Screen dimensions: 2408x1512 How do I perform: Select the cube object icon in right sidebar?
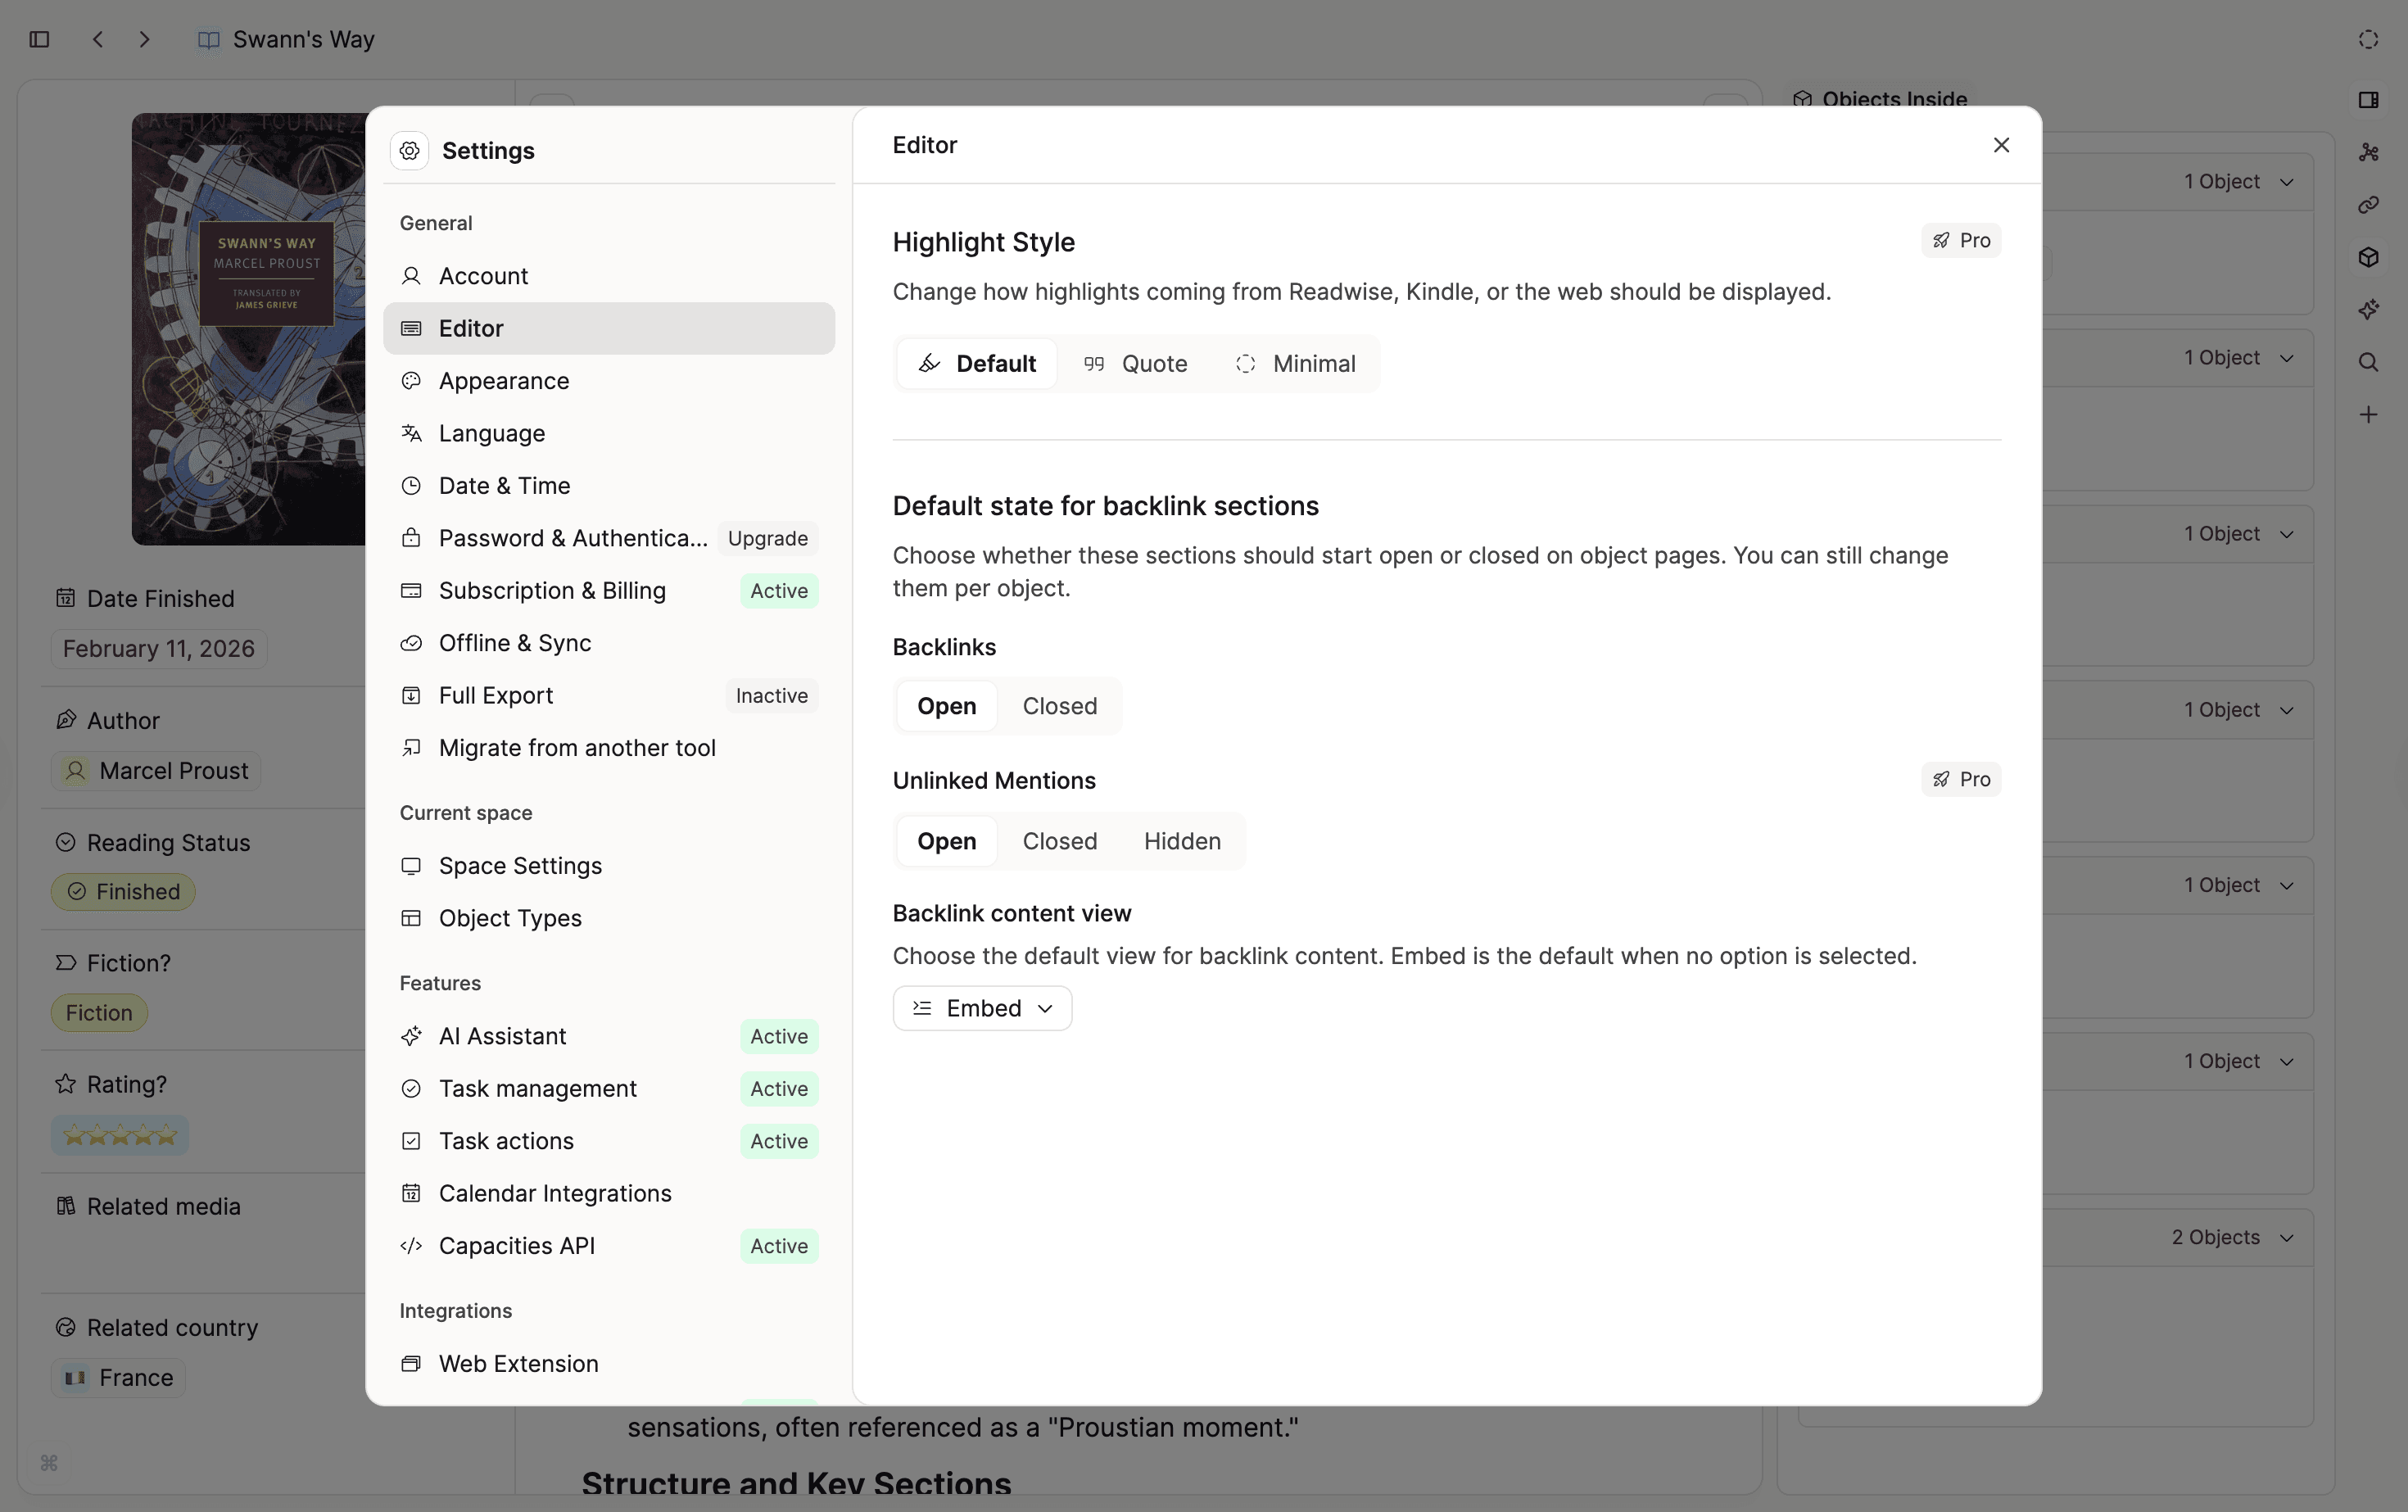2368,257
